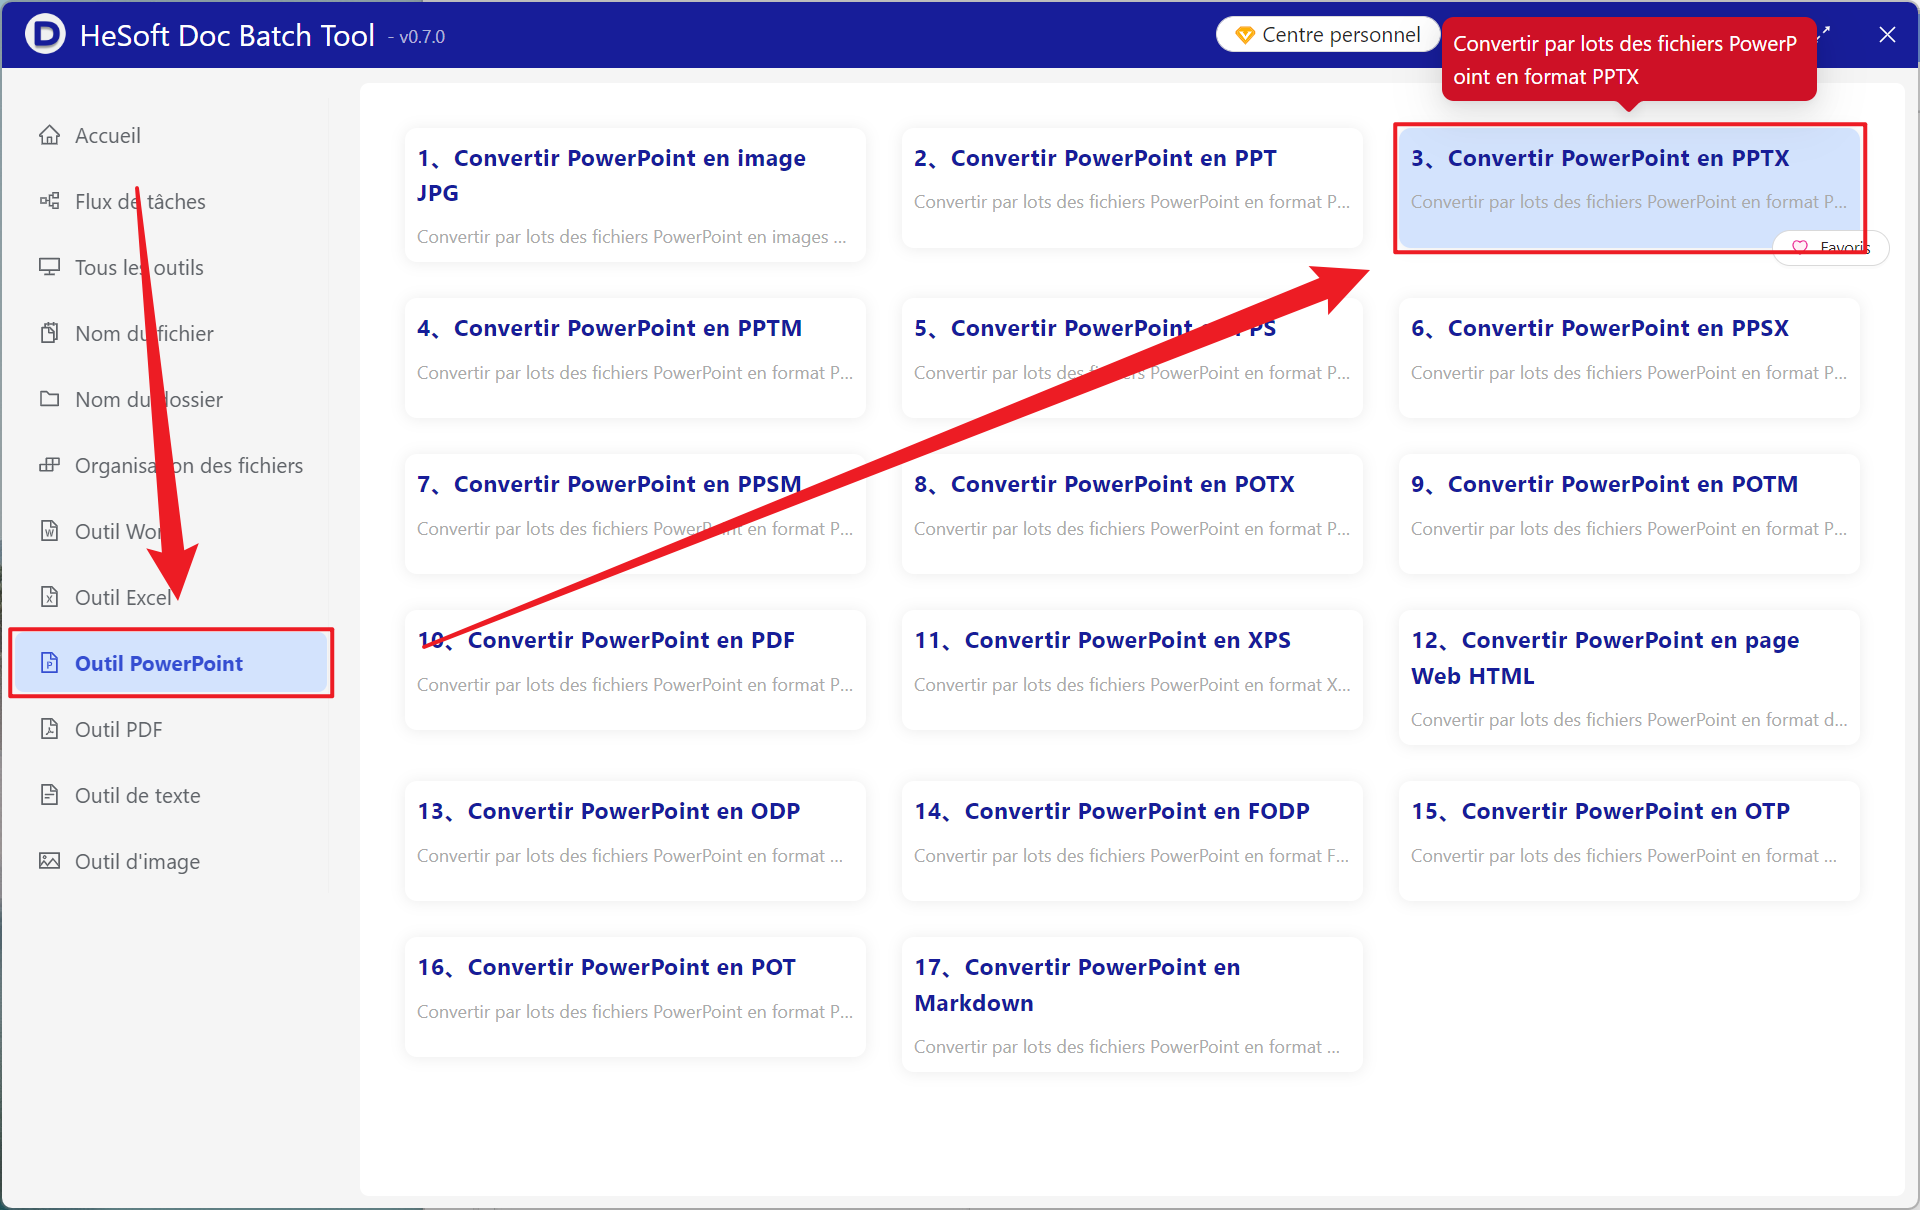Click the Outil PowerPoint icon
1920x1210 pixels.
coord(49,663)
